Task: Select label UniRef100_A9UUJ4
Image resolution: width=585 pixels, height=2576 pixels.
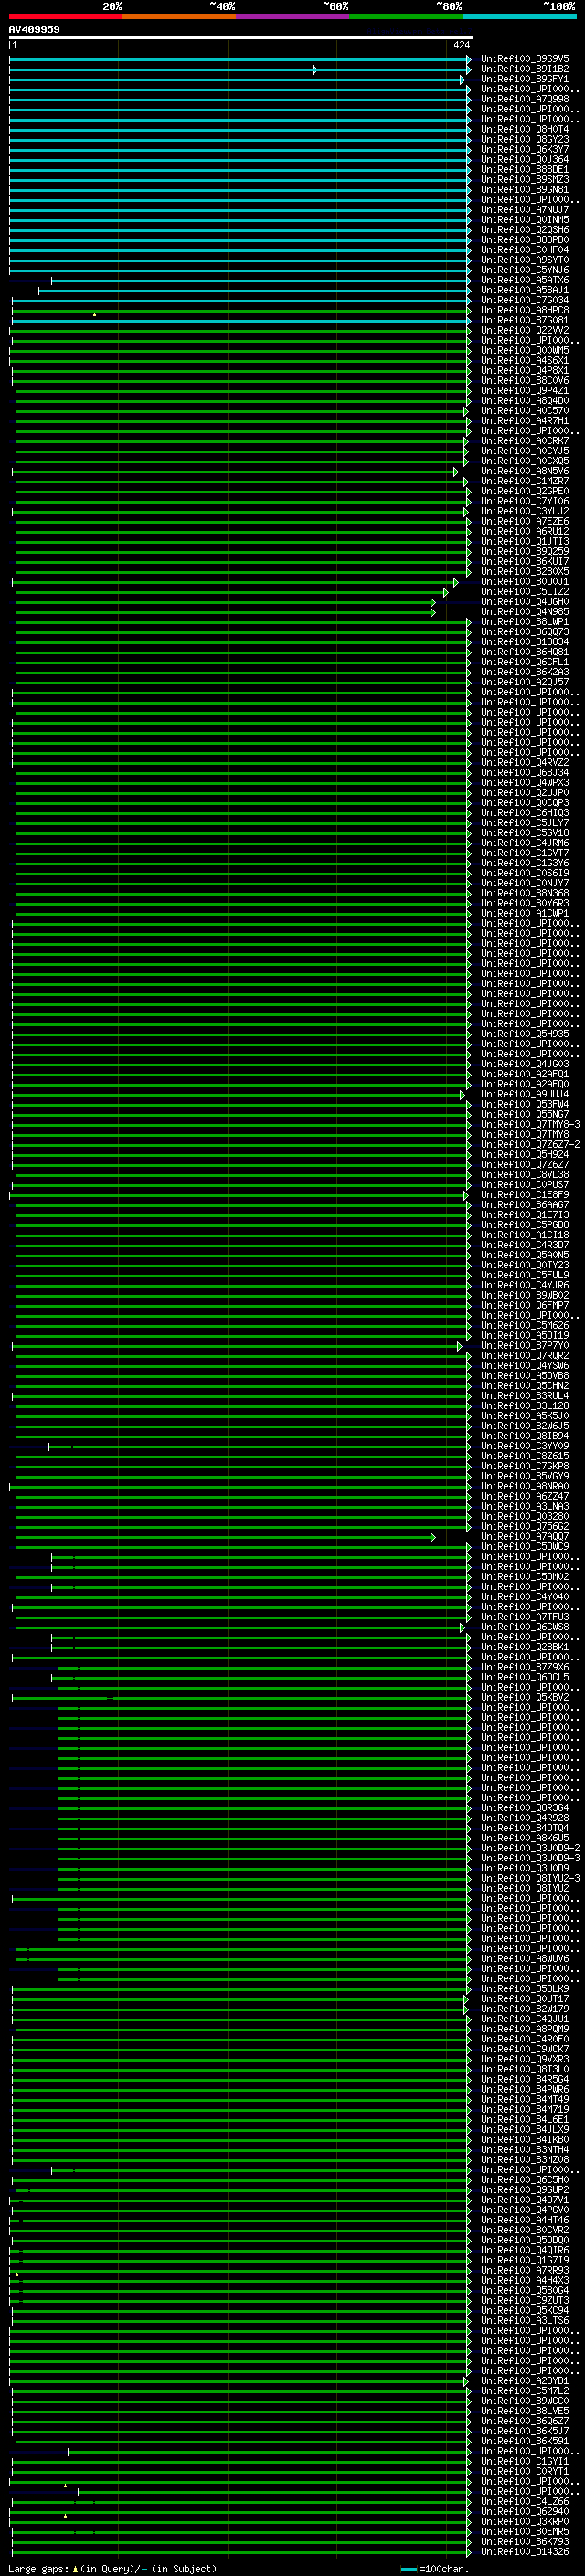Action: (x=525, y=1094)
